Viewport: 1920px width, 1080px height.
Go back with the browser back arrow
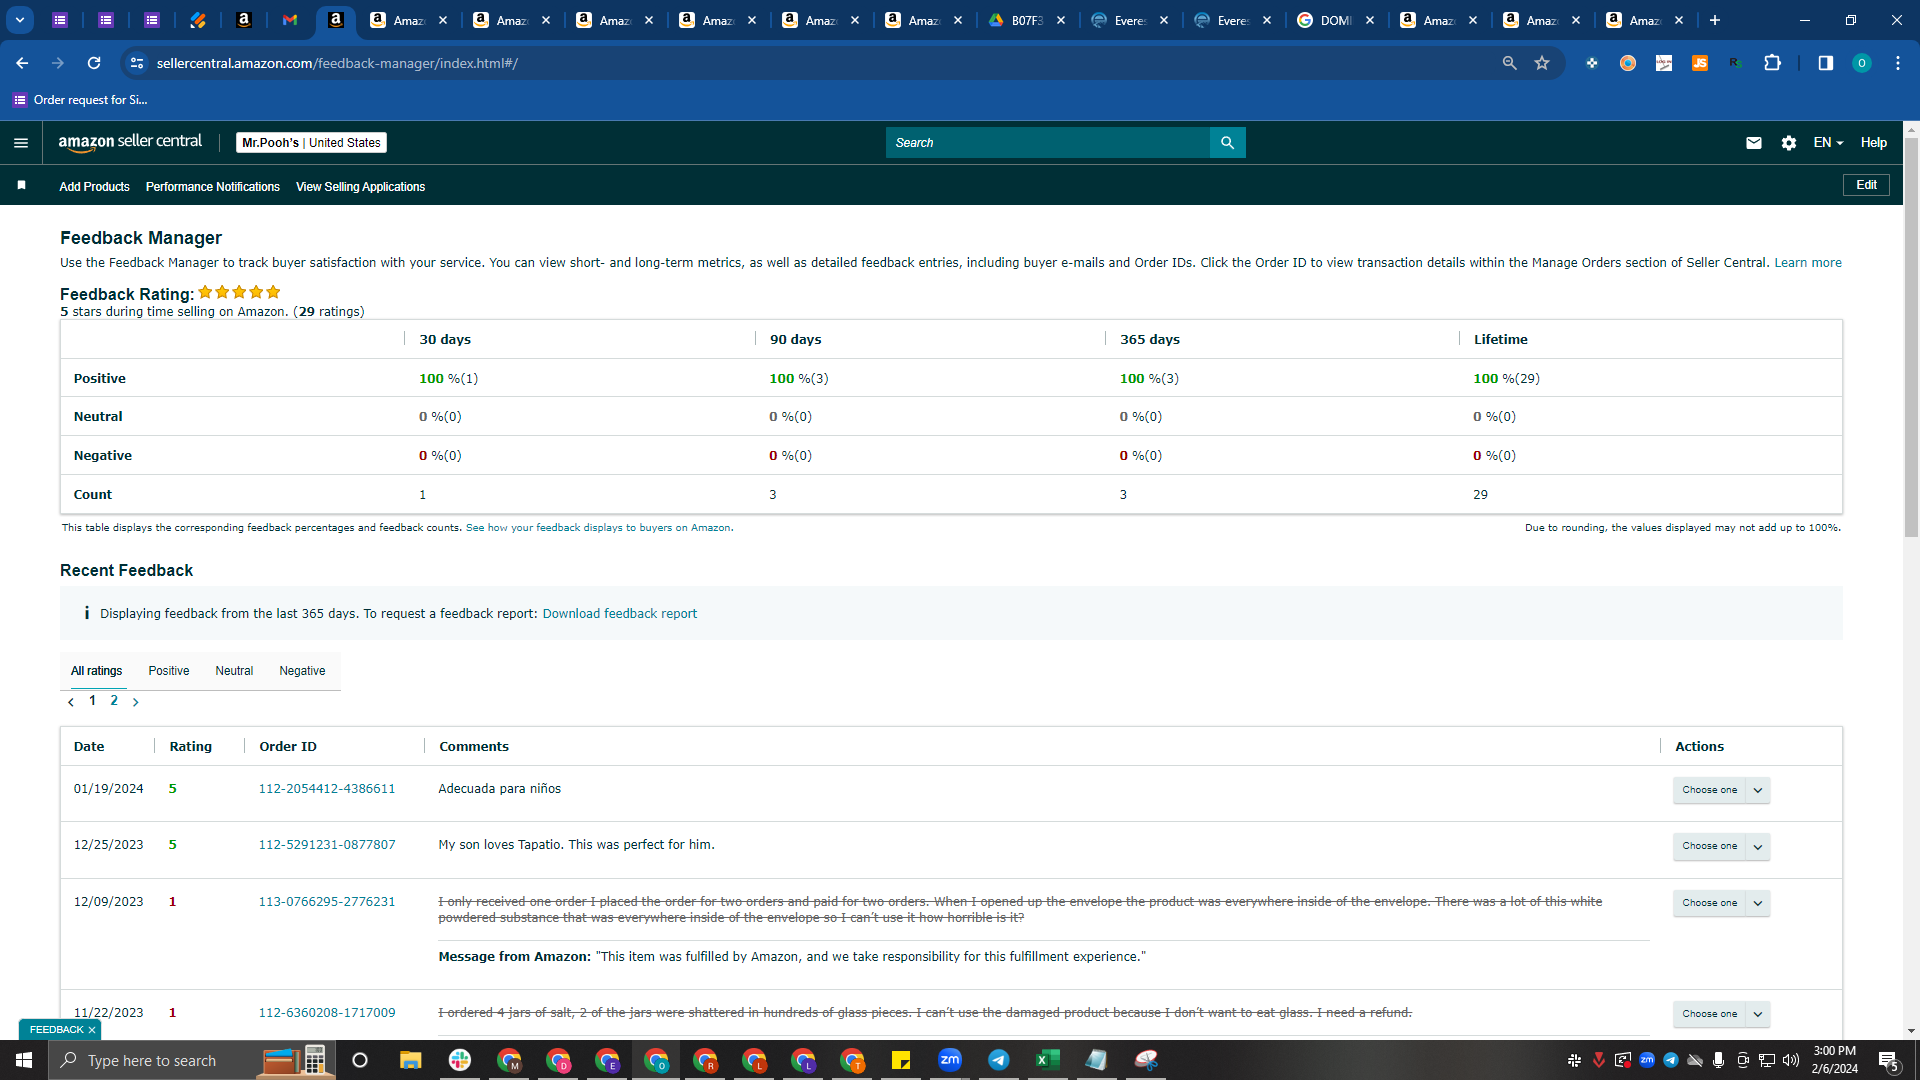tap(22, 63)
